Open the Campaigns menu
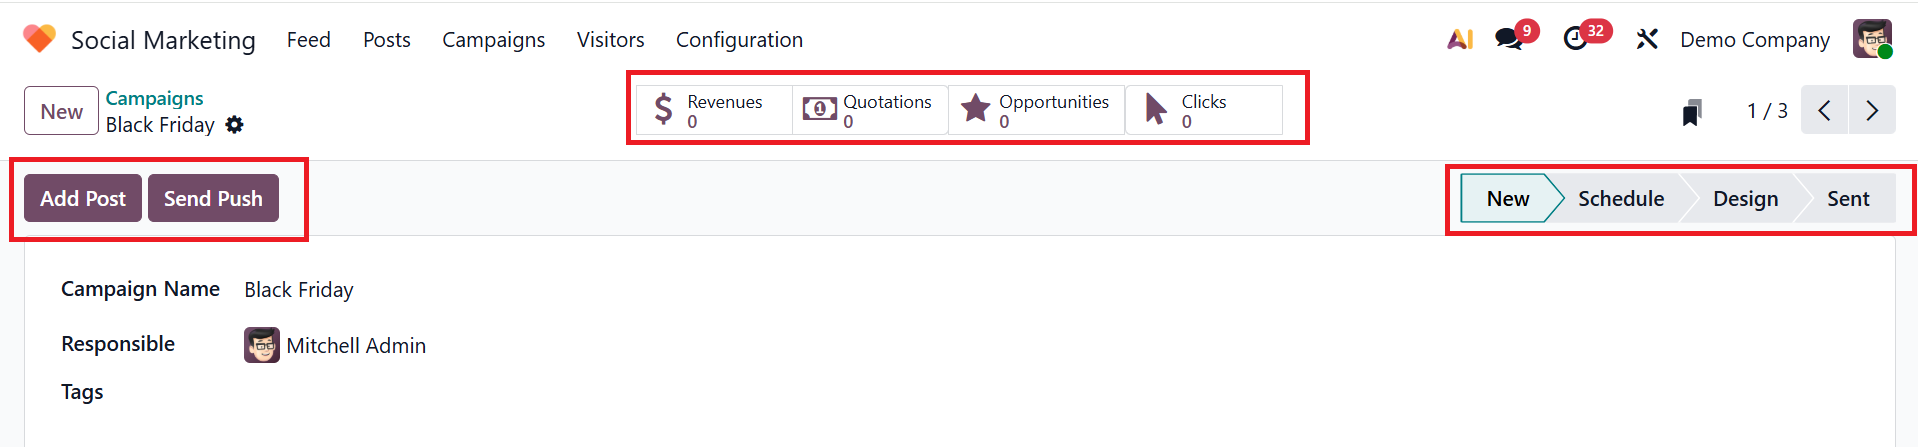This screenshot has width=1918, height=447. click(x=493, y=40)
